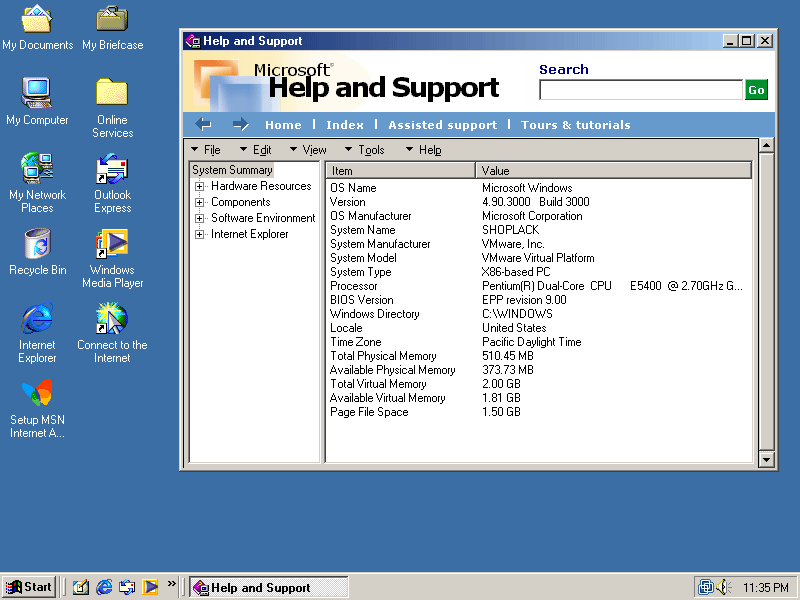This screenshot has width=800, height=600.
Task: Click Show Desktop quick launch icon
Action: point(81,587)
